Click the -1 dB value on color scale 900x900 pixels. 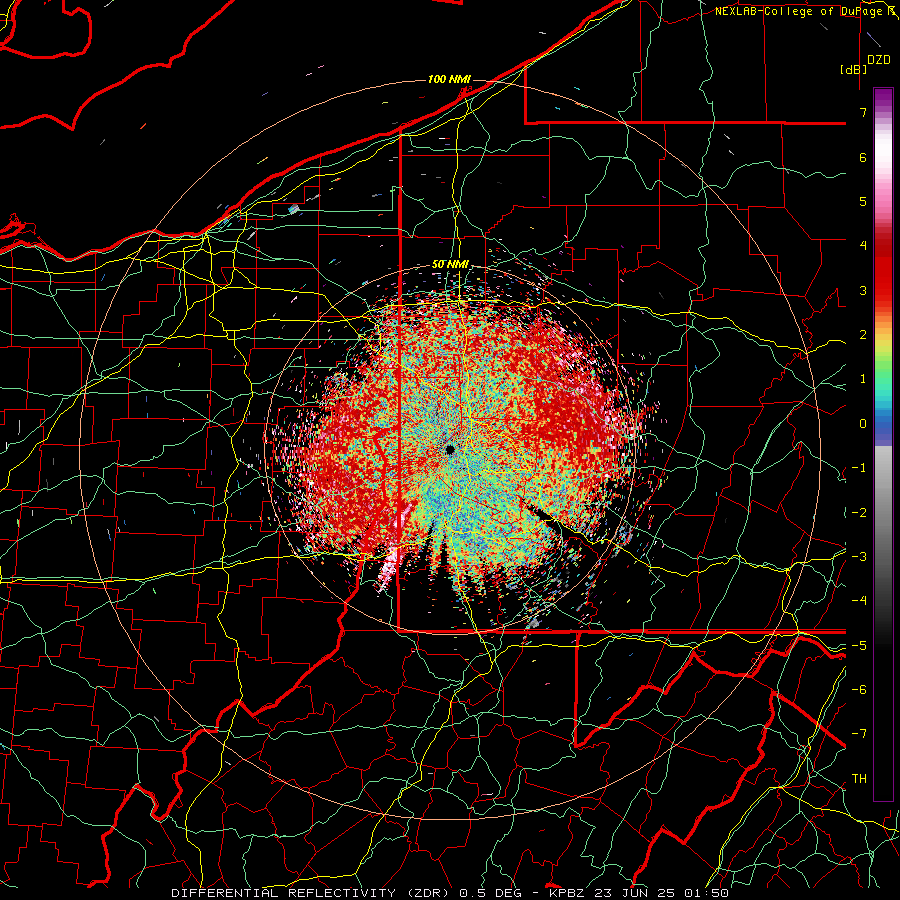(x=859, y=468)
